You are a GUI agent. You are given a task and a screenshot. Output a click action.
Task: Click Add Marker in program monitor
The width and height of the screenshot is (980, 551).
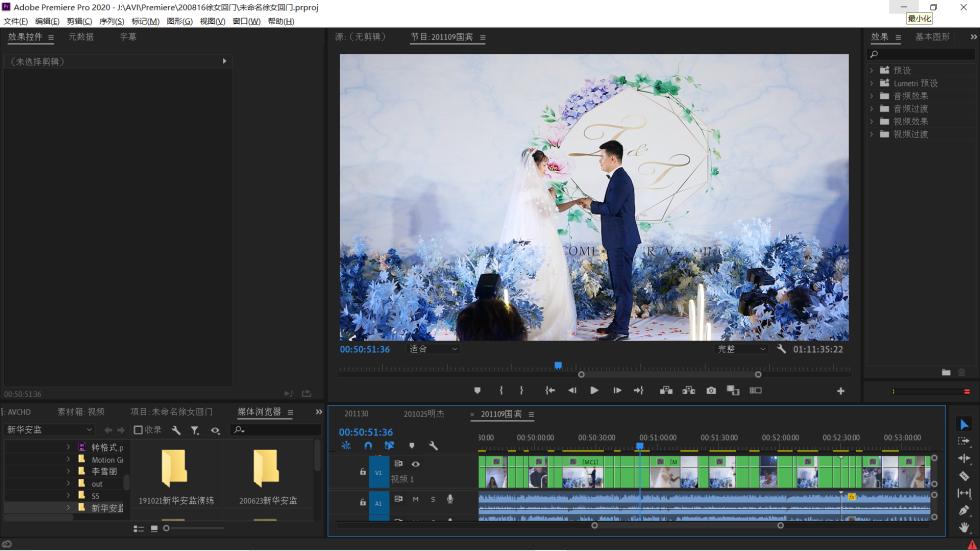[477, 391]
